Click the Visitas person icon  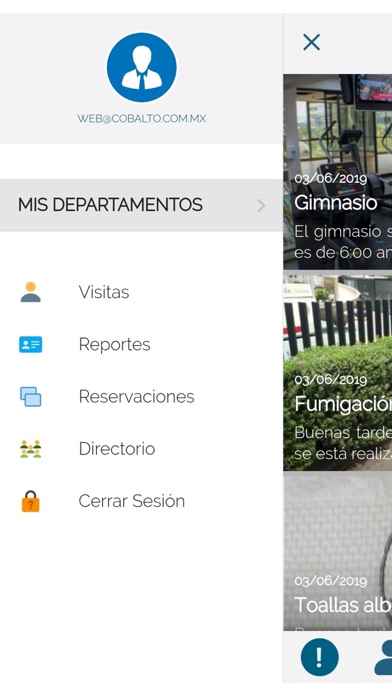pyautogui.click(x=31, y=292)
